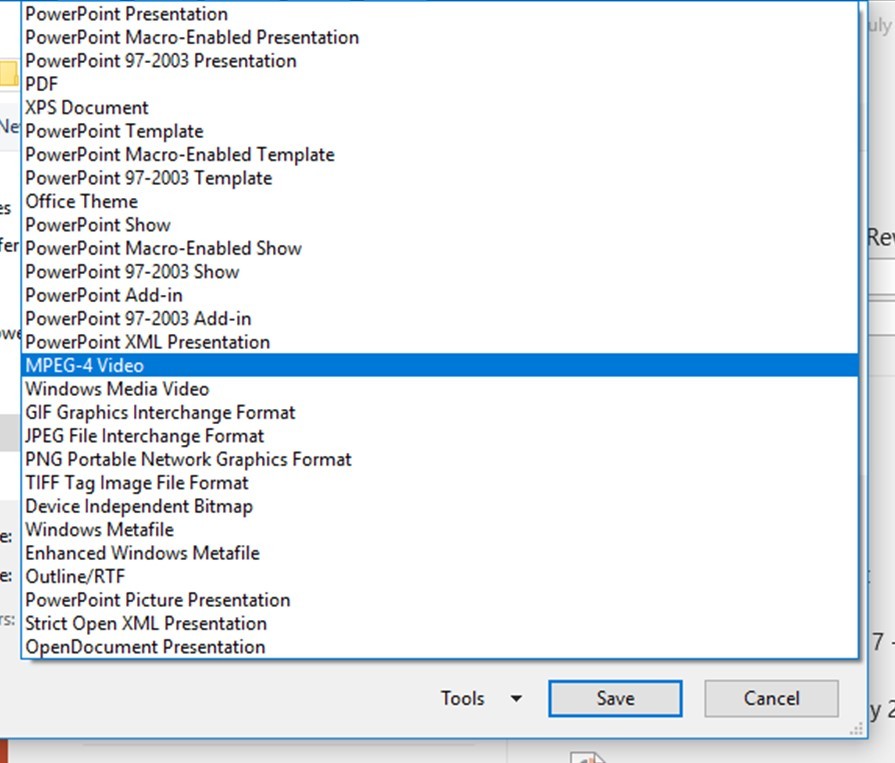Pick PowerPoint 97-2003 Show
895x763 pixels.
(x=440, y=271)
